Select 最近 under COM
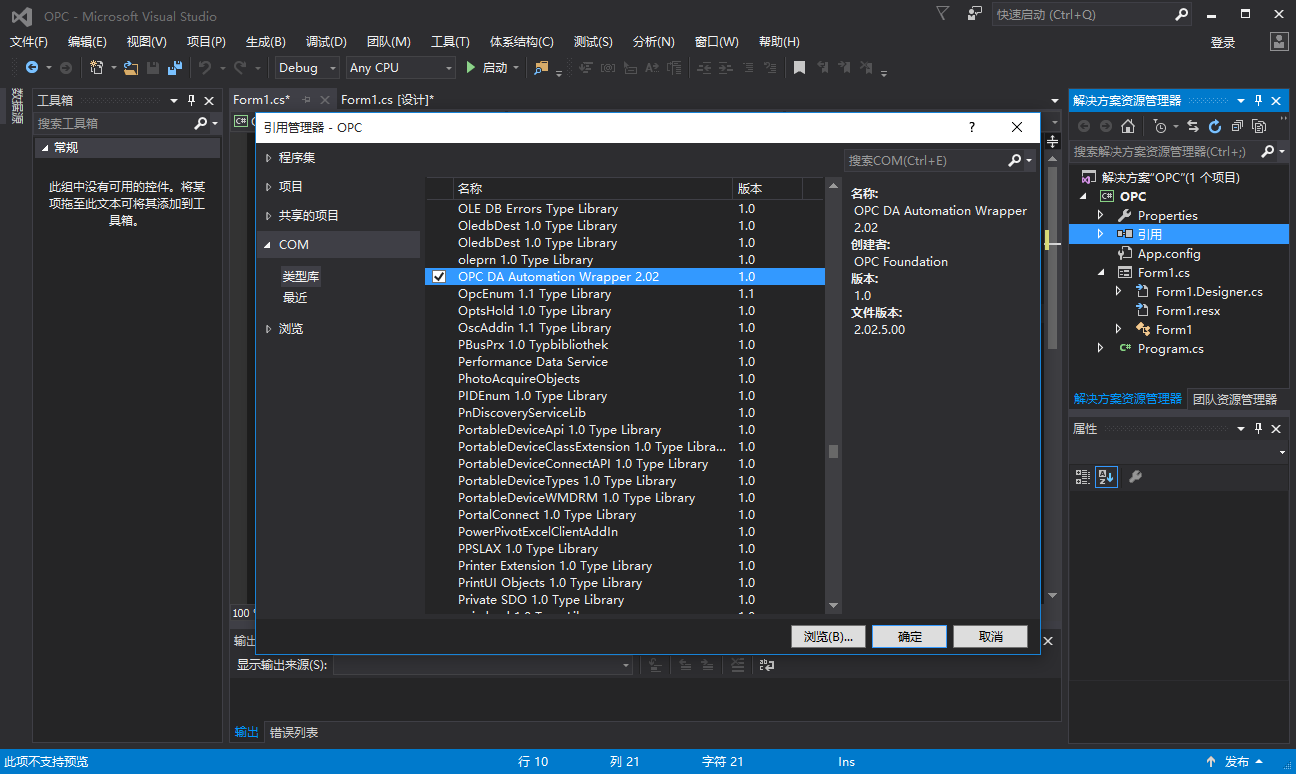1296x774 pixels. tap(295, 298)
